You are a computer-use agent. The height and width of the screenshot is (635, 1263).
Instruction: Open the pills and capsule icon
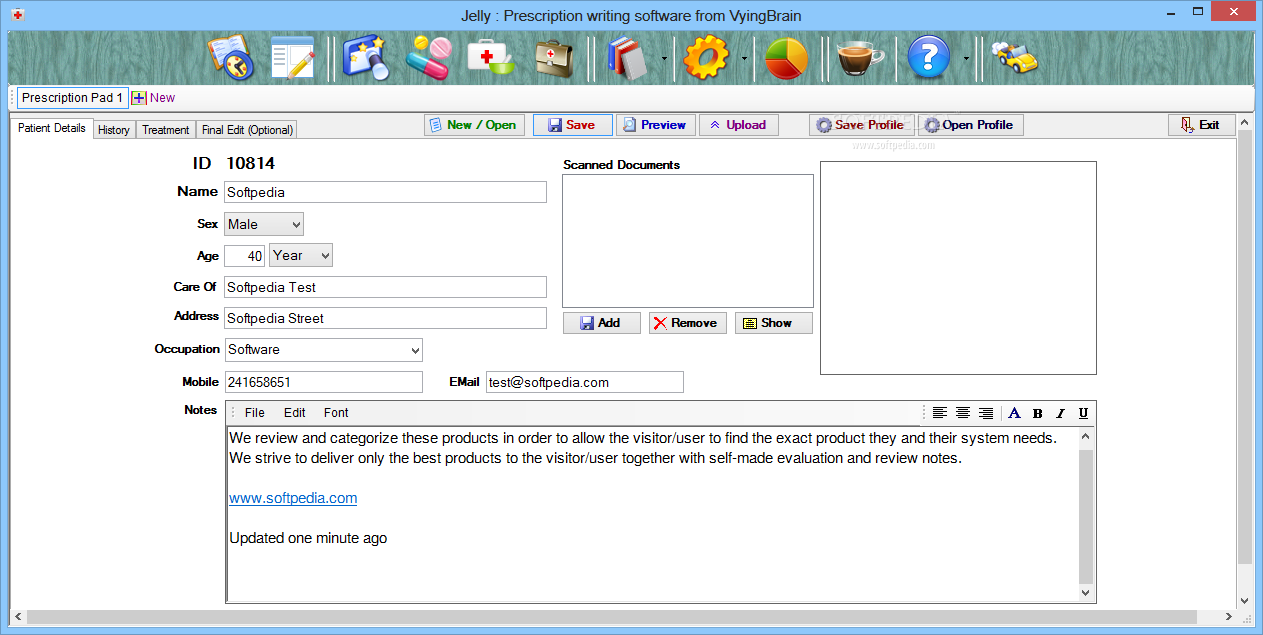428,58
